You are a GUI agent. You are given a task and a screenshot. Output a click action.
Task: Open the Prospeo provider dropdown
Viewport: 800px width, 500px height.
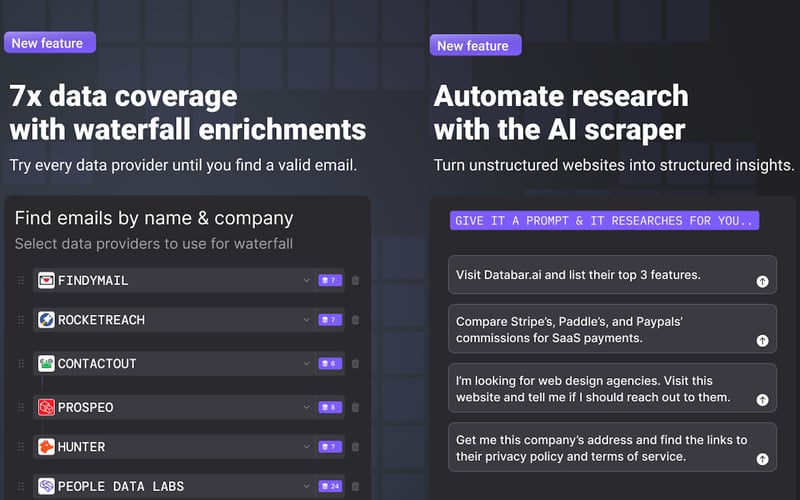(306, 407)
